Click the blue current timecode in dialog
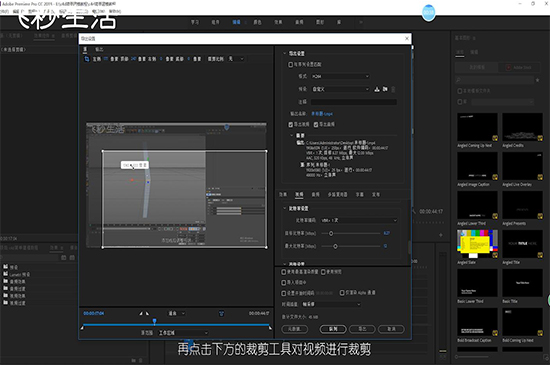The width and height of the screenshot is (550, 365). [94, 313]
